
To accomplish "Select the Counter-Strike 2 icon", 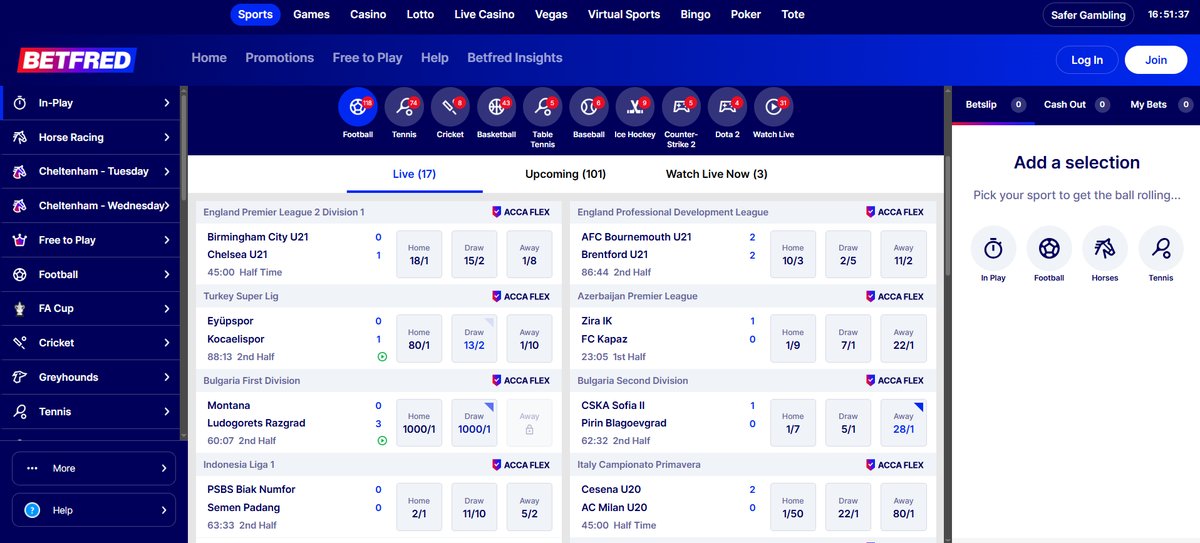I will tap(681, 107).
